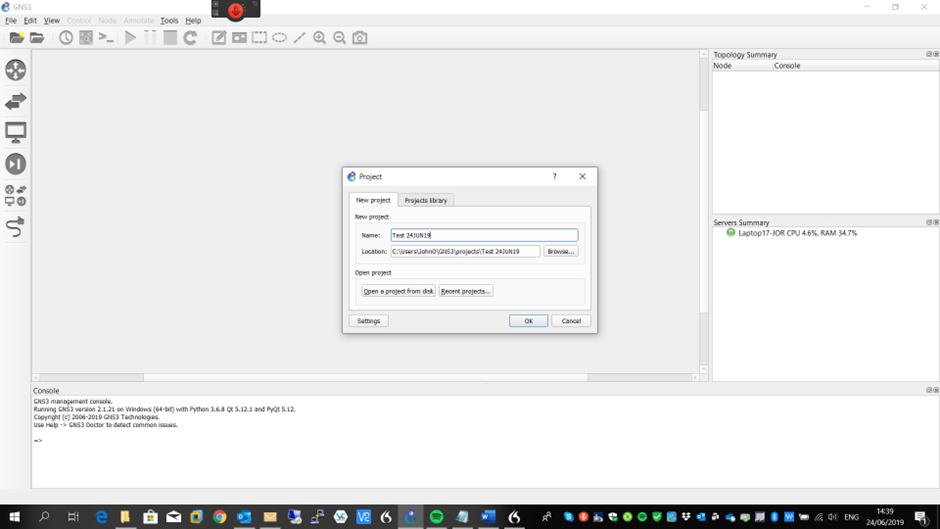Open the Recent projects... list
940x529 pixels.
click(x=466, y=291)
